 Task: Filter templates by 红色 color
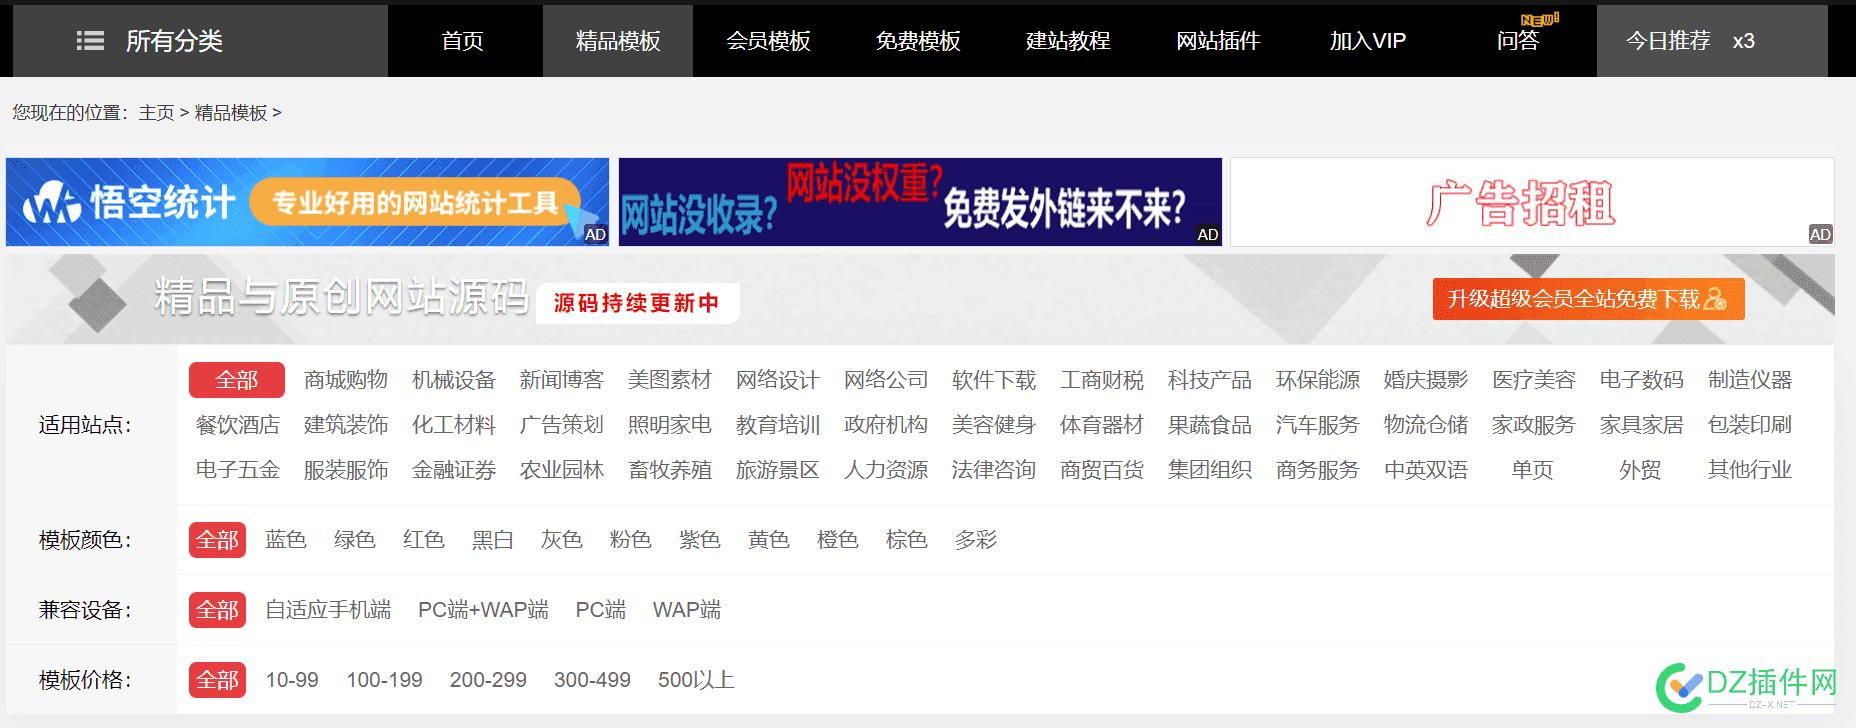click(x=424, y=540)
